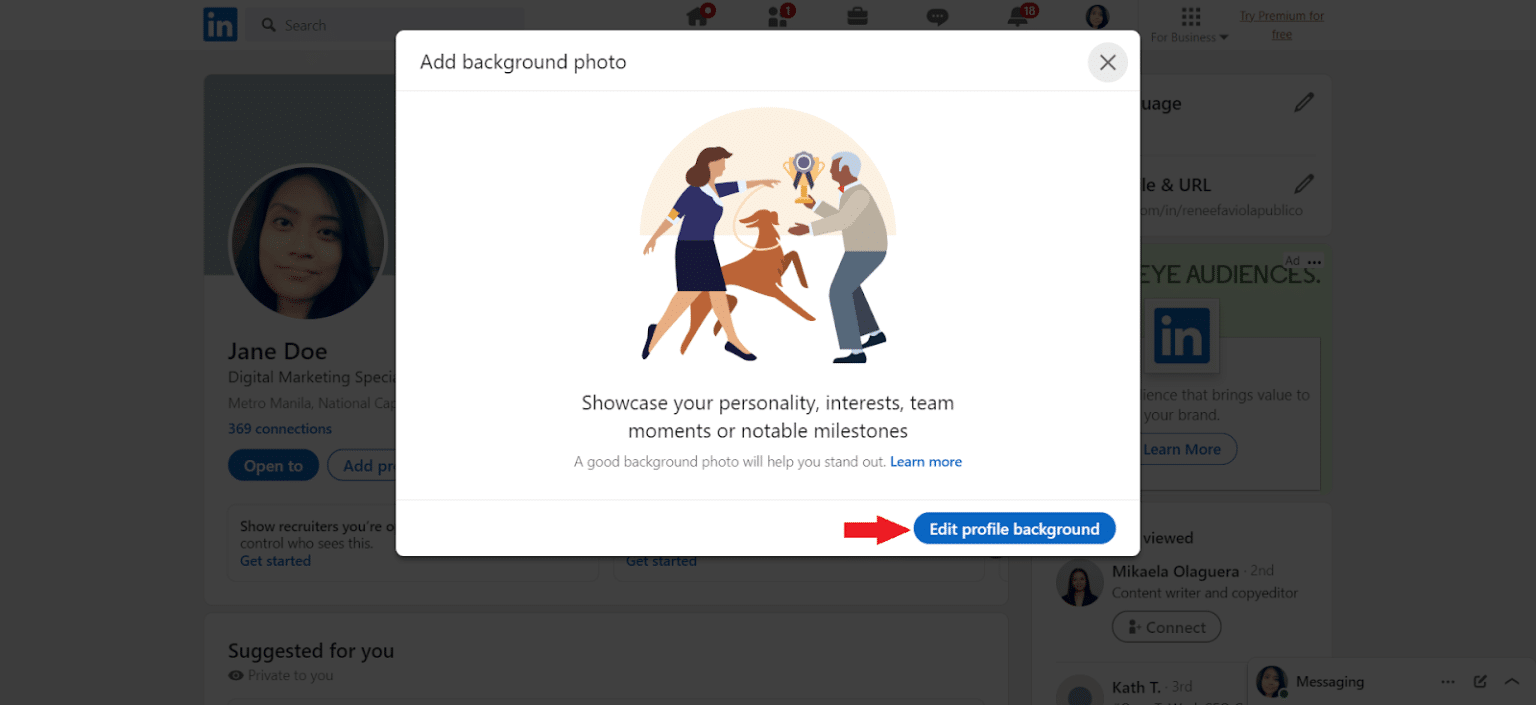Open the For Business grid icon

(x=1189, y=16)
